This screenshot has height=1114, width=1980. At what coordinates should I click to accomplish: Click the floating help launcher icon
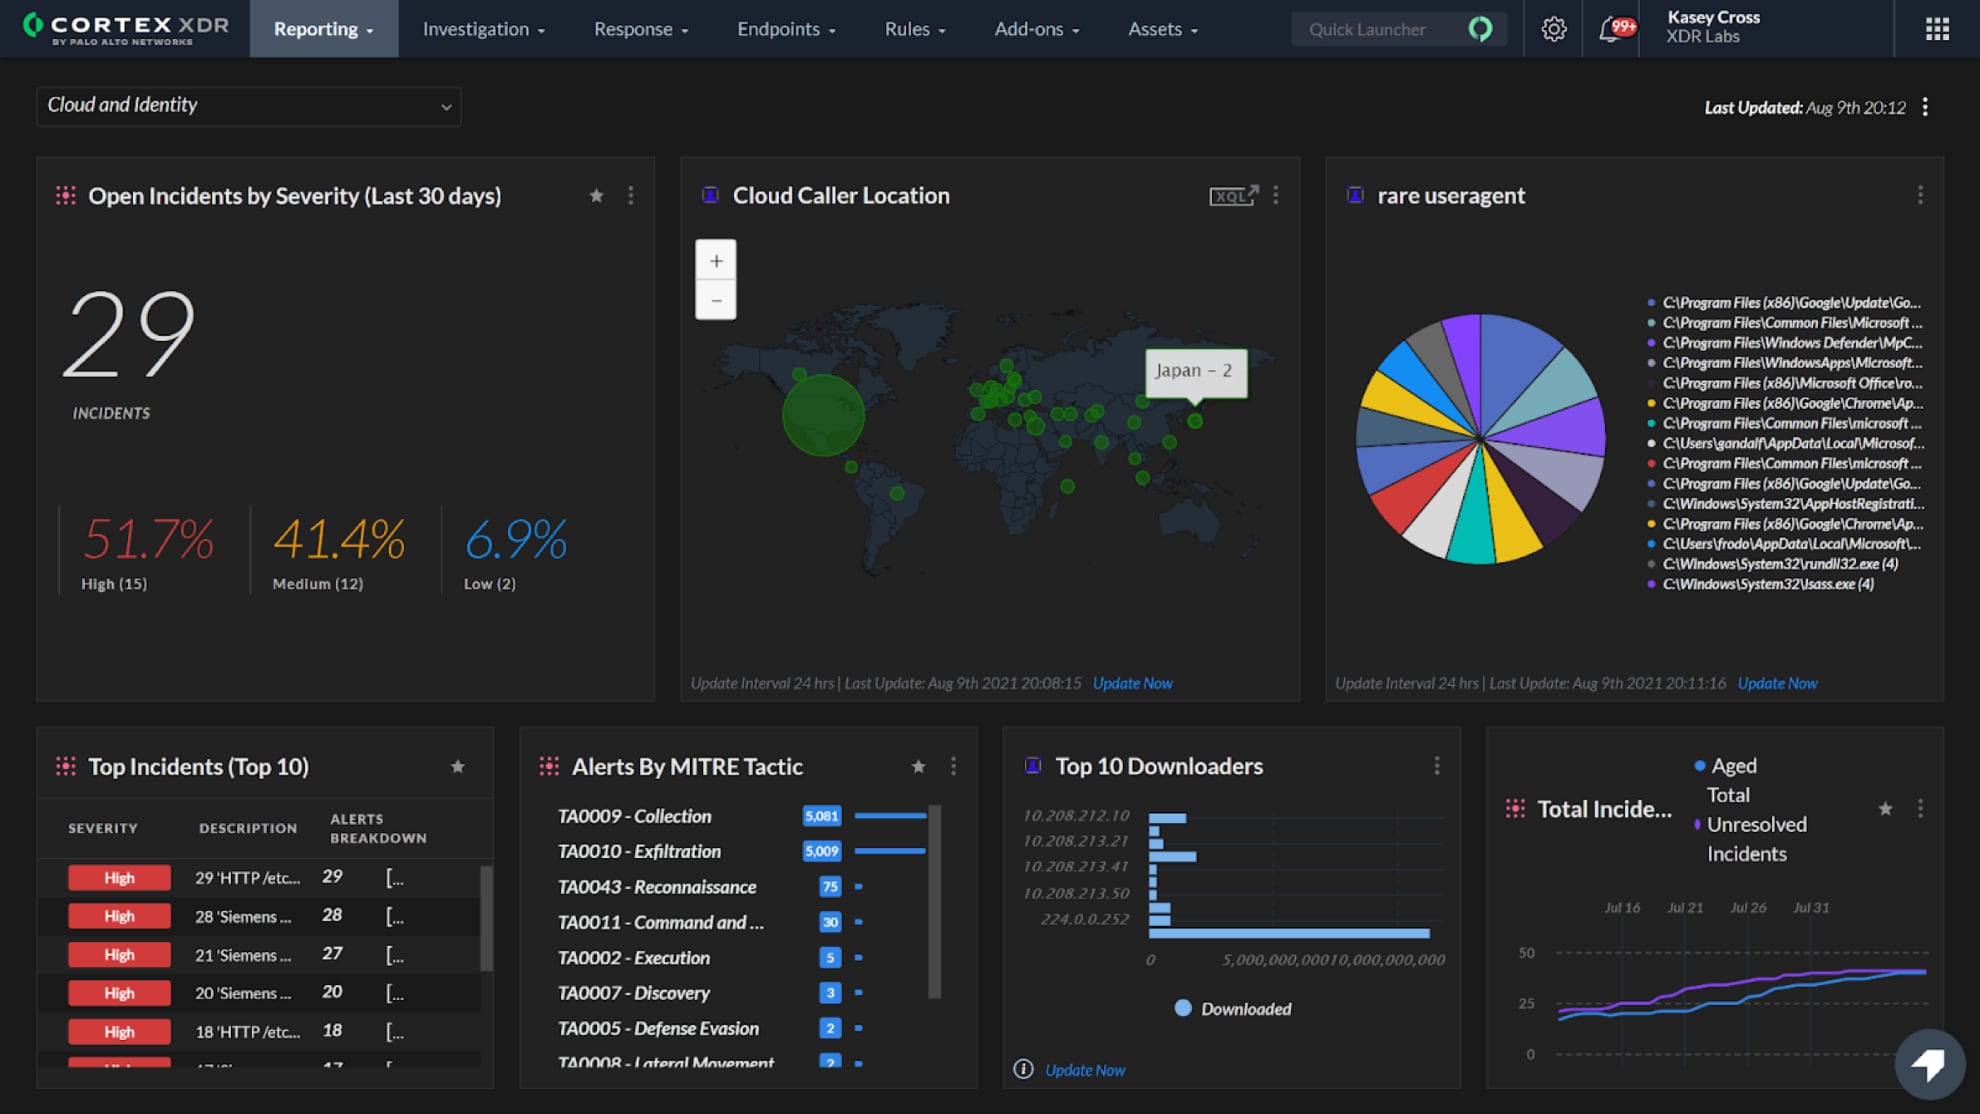coord(1929,1064)
